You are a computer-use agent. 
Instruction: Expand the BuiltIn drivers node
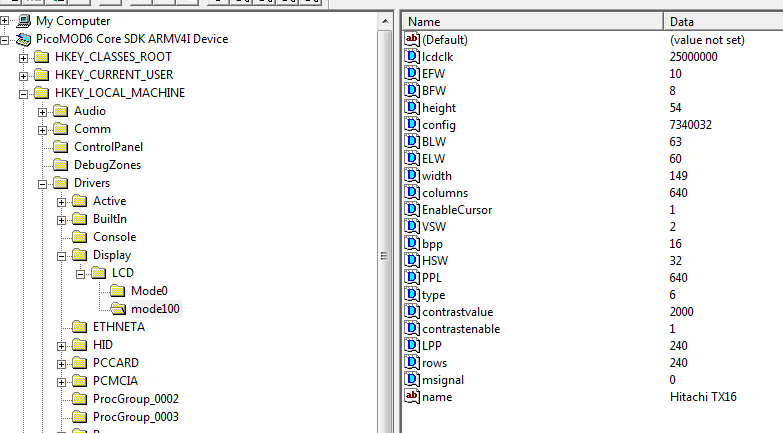click(x=62, y=219)
